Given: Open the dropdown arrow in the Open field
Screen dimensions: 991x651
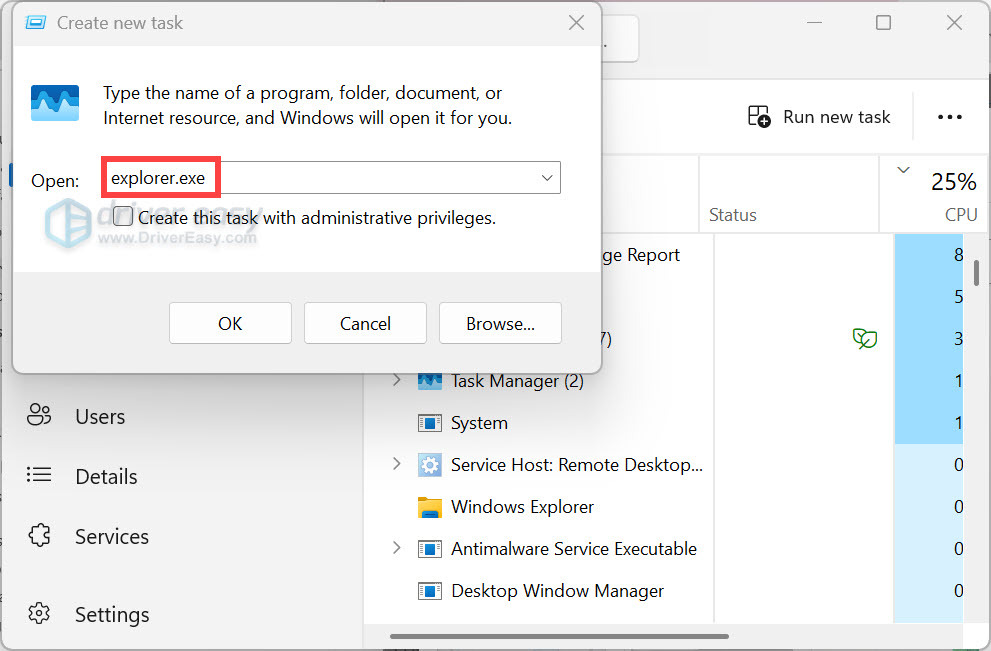Looking at the screenshot, I should point(547,178).
